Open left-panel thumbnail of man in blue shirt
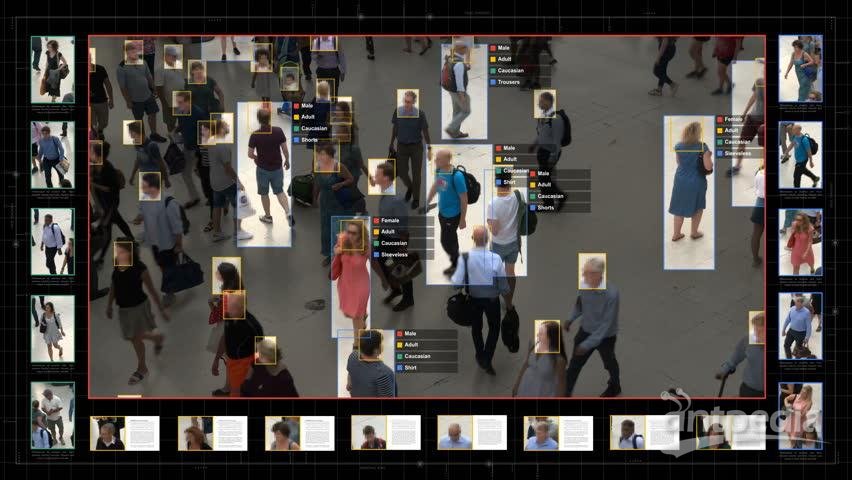 coord(52,155)
